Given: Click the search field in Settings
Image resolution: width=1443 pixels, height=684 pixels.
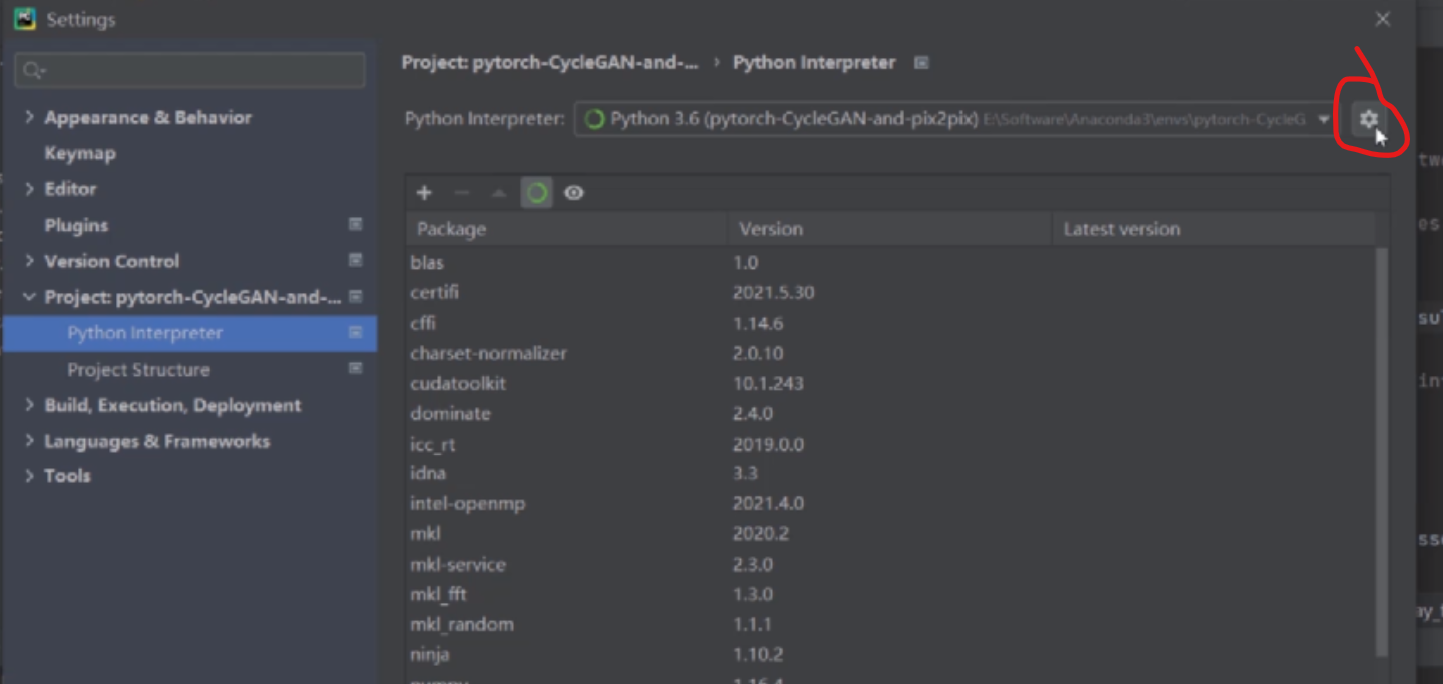Looking at the screenshot, I should coord(190,70).
